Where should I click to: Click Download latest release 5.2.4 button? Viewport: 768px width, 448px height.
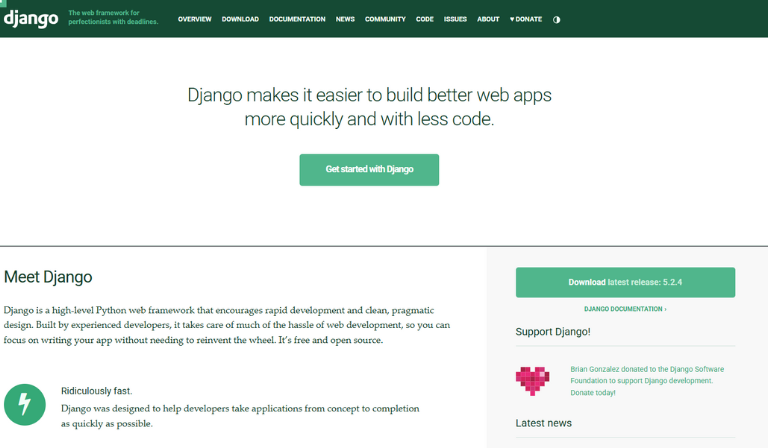pos(625,282)
